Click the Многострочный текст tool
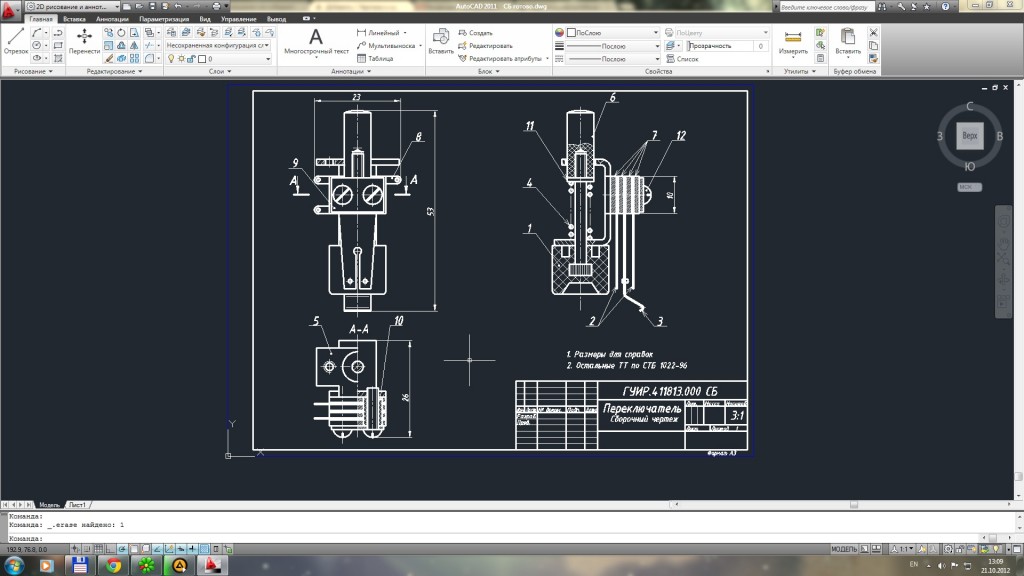The image size is (1024, 576). tap(316, 41)
